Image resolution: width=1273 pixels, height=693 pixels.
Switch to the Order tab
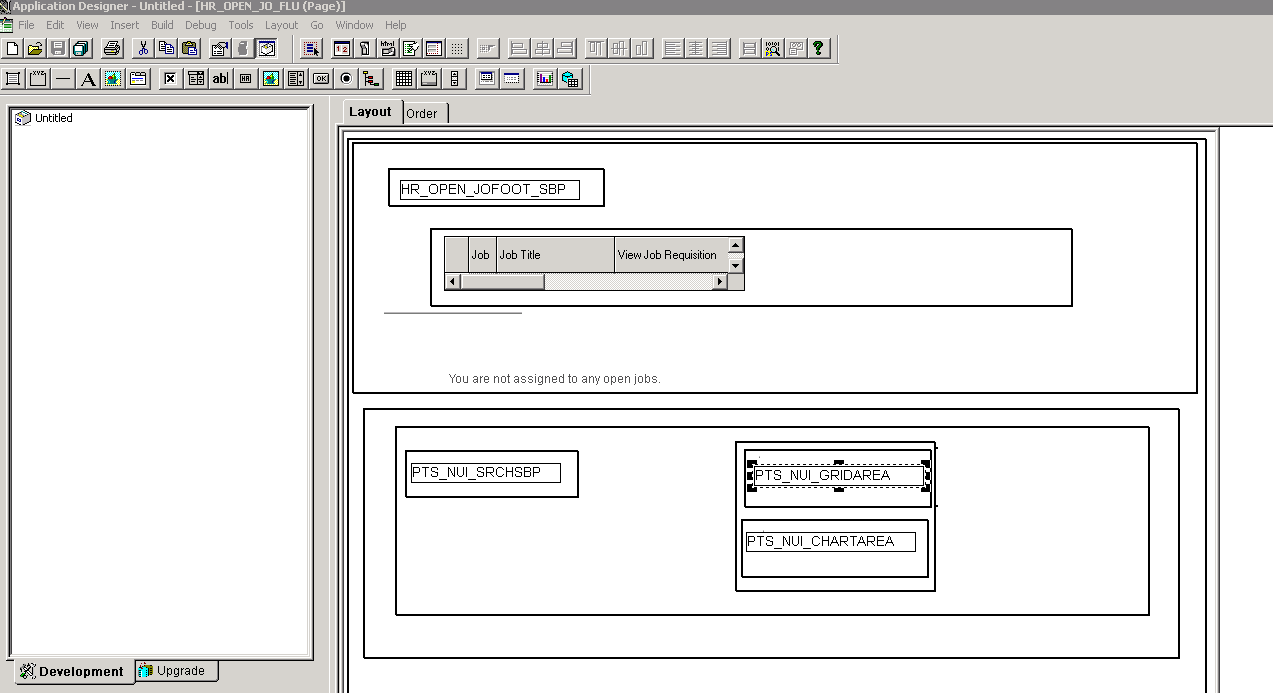[x=422, y=114]
